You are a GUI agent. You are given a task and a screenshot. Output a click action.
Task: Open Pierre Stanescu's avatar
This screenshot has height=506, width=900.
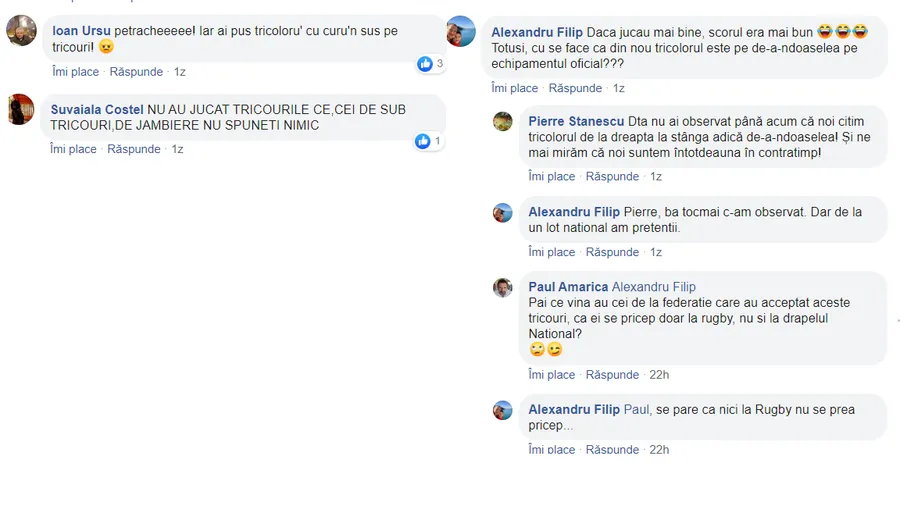tap(503, 122)
